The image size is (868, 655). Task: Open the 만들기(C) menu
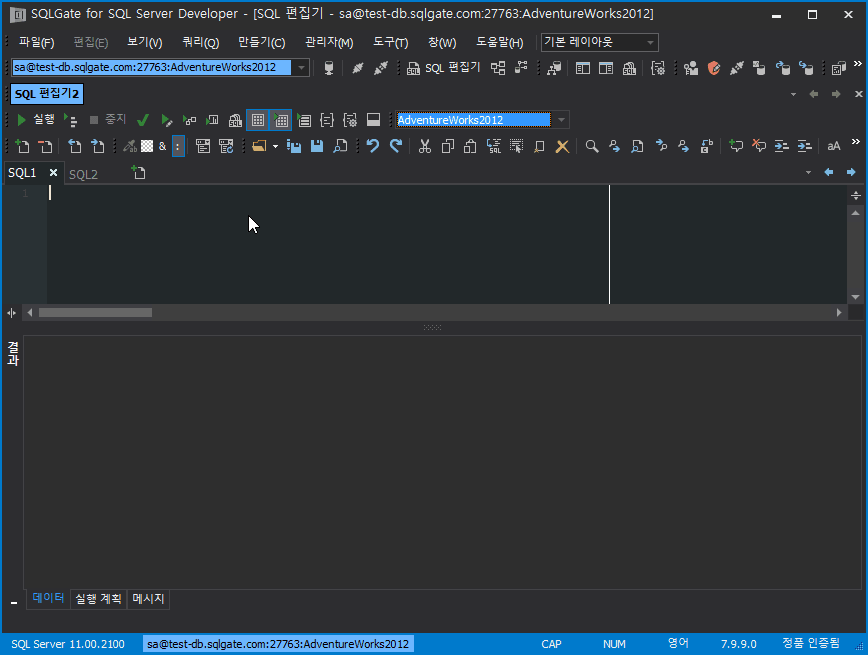pyautogui.click(x=261, y=43)
